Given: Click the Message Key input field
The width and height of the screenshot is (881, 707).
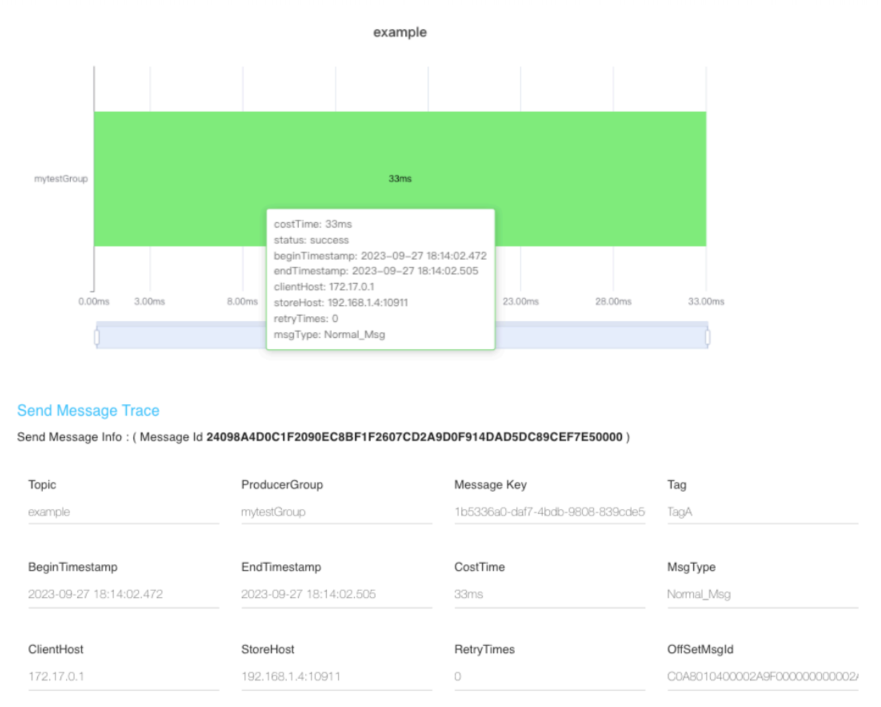Looking at the screenshot, I should point(549,512).
